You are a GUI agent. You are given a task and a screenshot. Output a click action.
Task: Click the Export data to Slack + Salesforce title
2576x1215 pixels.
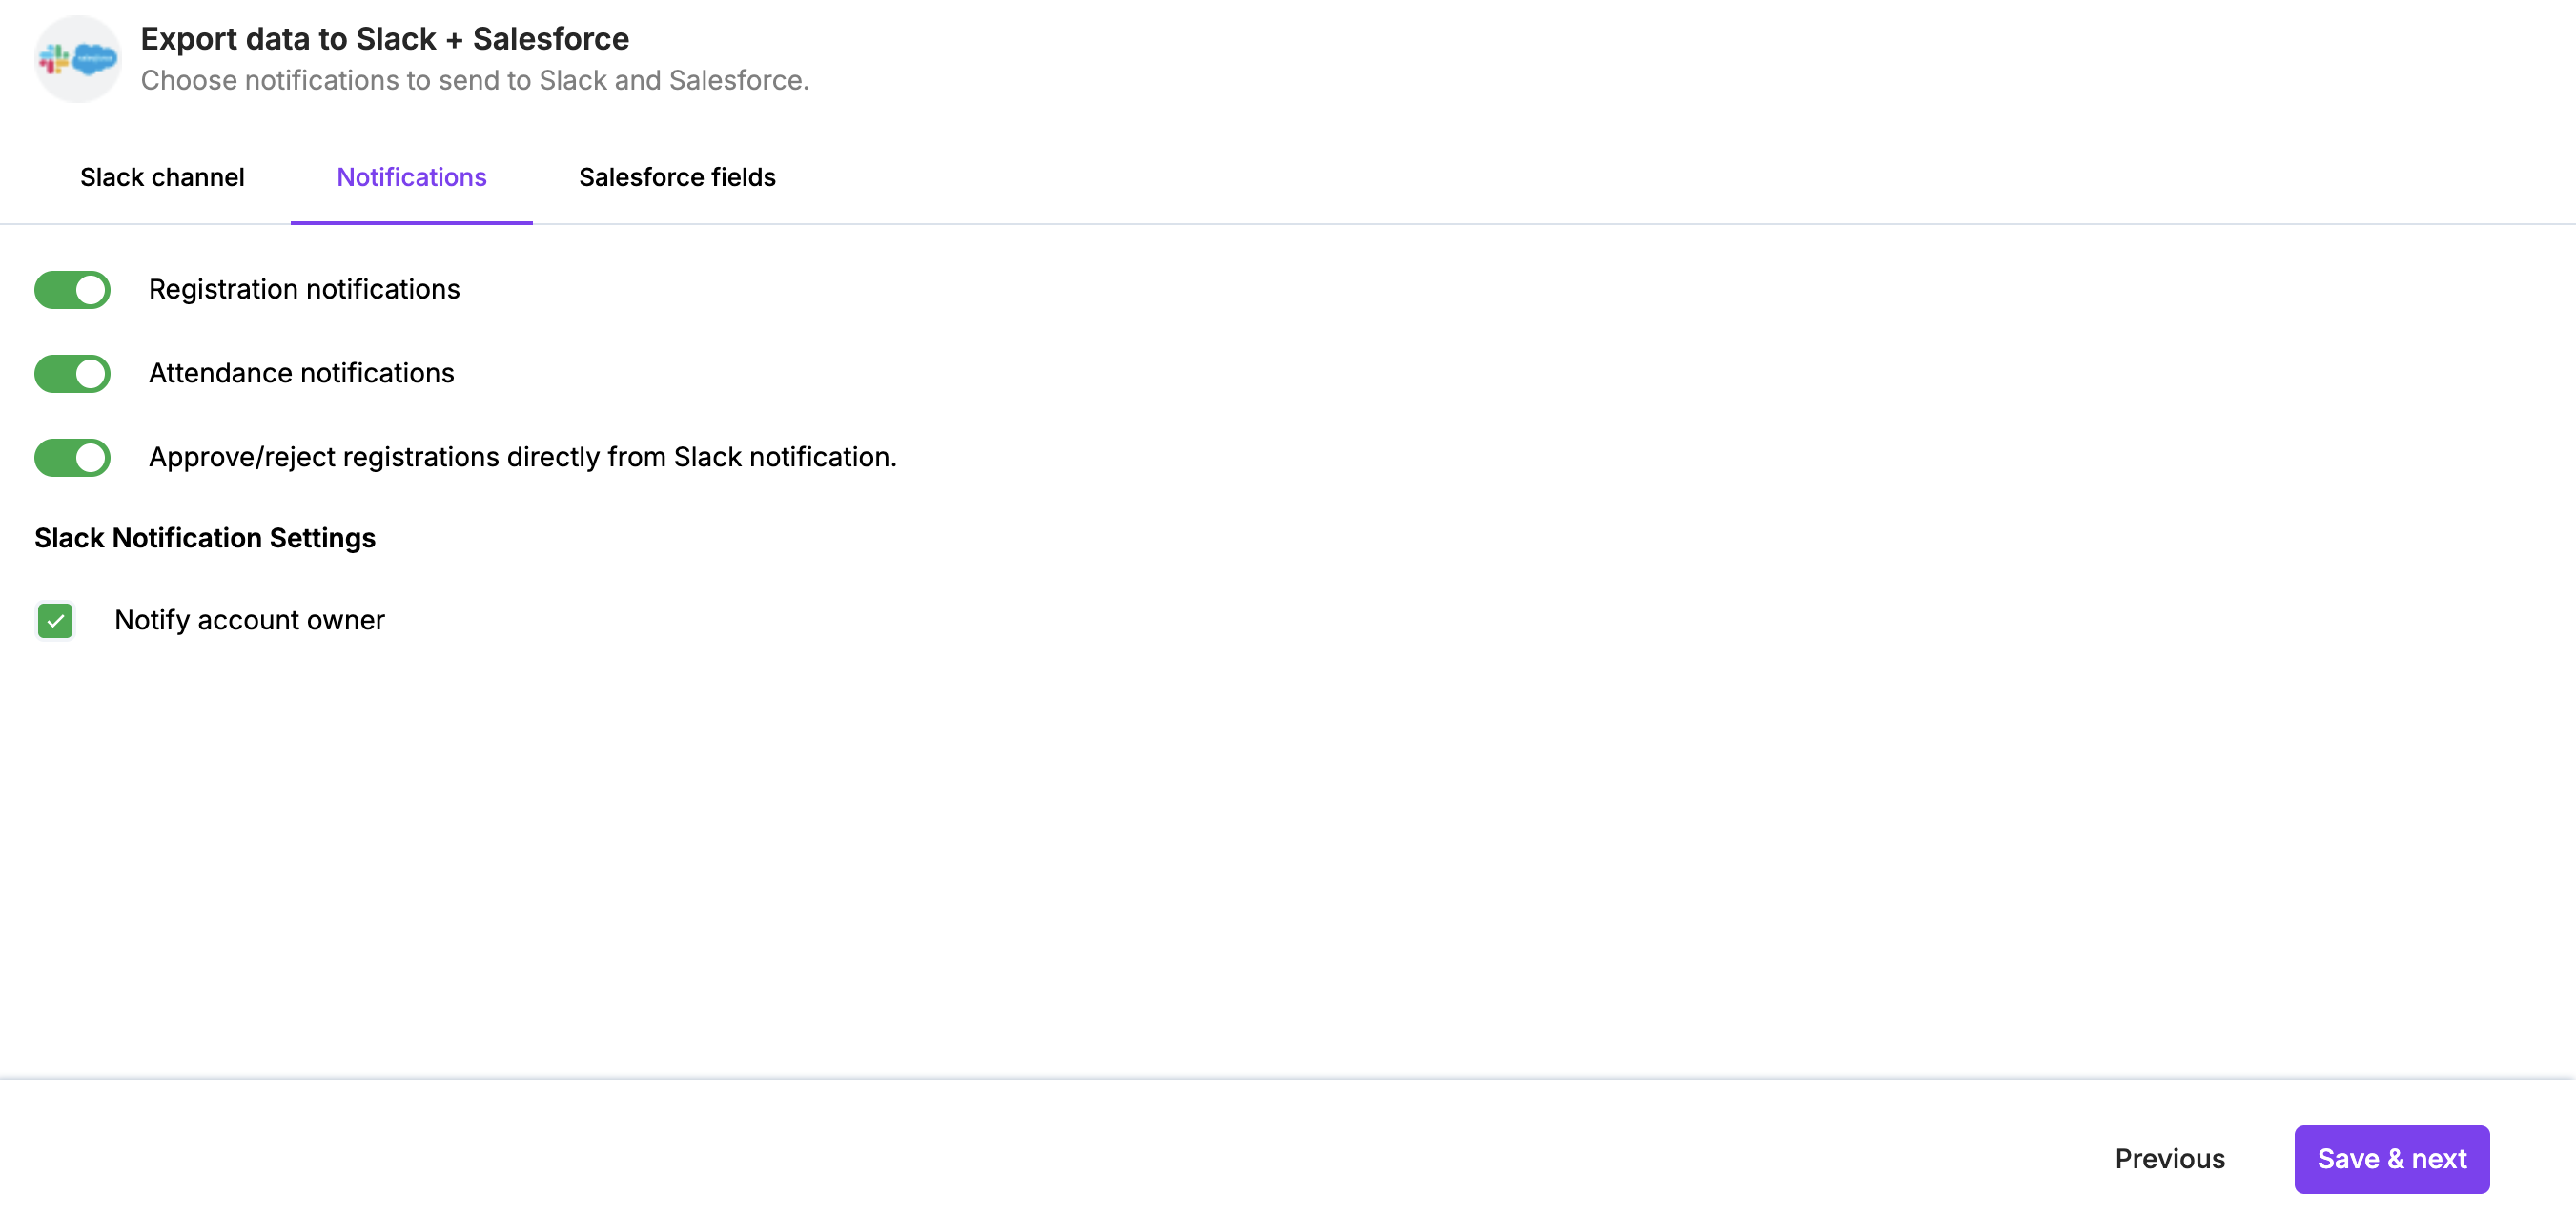click(384, 39)
